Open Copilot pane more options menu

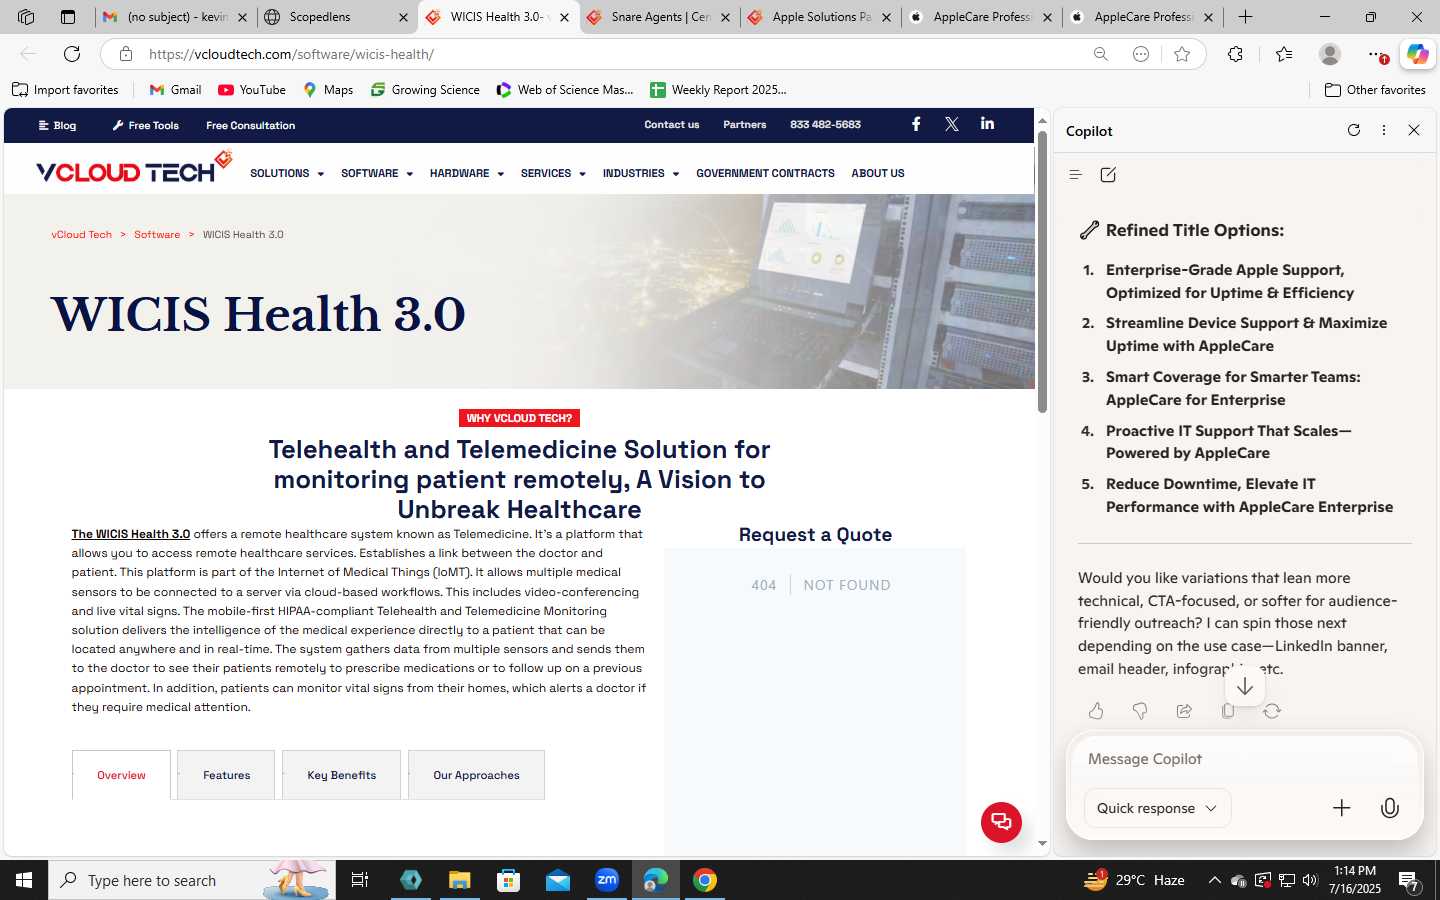1384,130
